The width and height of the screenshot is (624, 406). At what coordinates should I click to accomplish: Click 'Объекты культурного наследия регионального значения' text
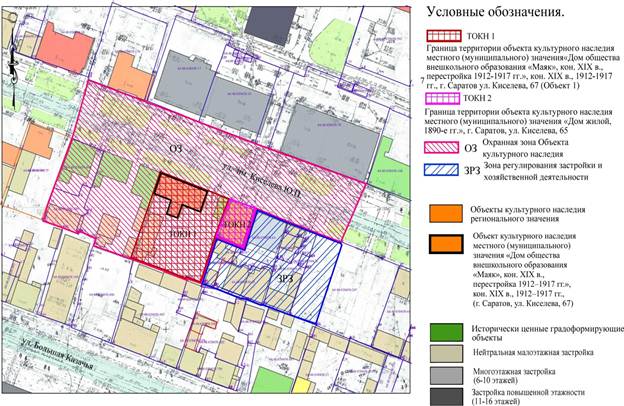tap(528, 214)
